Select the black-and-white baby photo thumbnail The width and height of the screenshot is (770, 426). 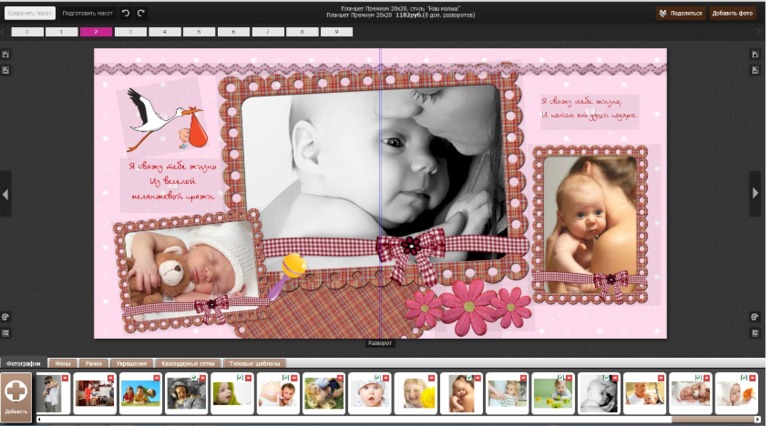click(598, 393)
